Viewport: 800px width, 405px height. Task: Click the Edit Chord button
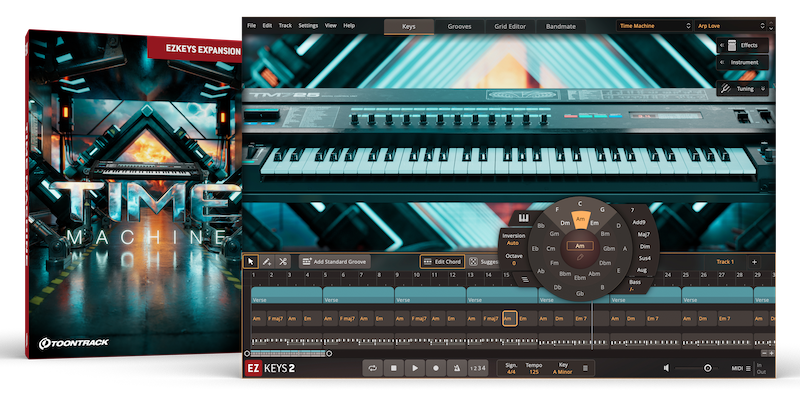pyautogui.click(x=441, y=261)
